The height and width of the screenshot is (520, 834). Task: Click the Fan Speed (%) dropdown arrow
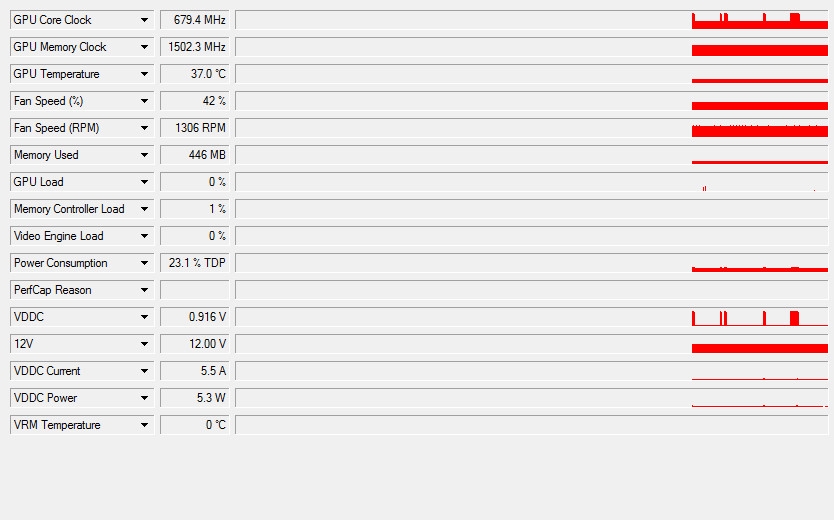click(x=145, y=101)
